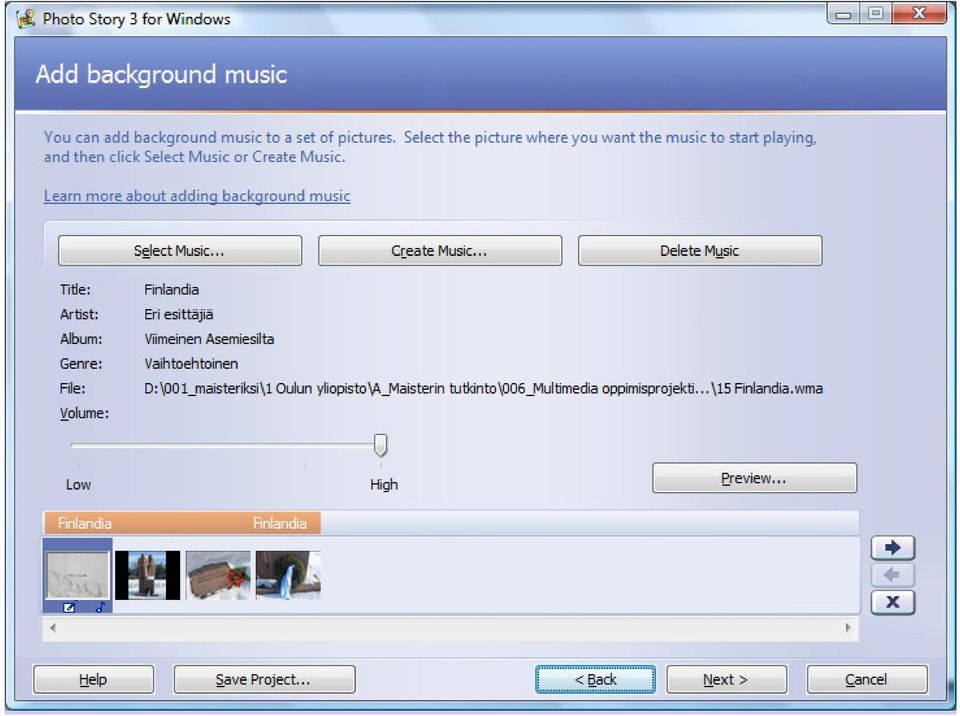
Task: Open Select Music dialog
Action: (x=180, y=251)
